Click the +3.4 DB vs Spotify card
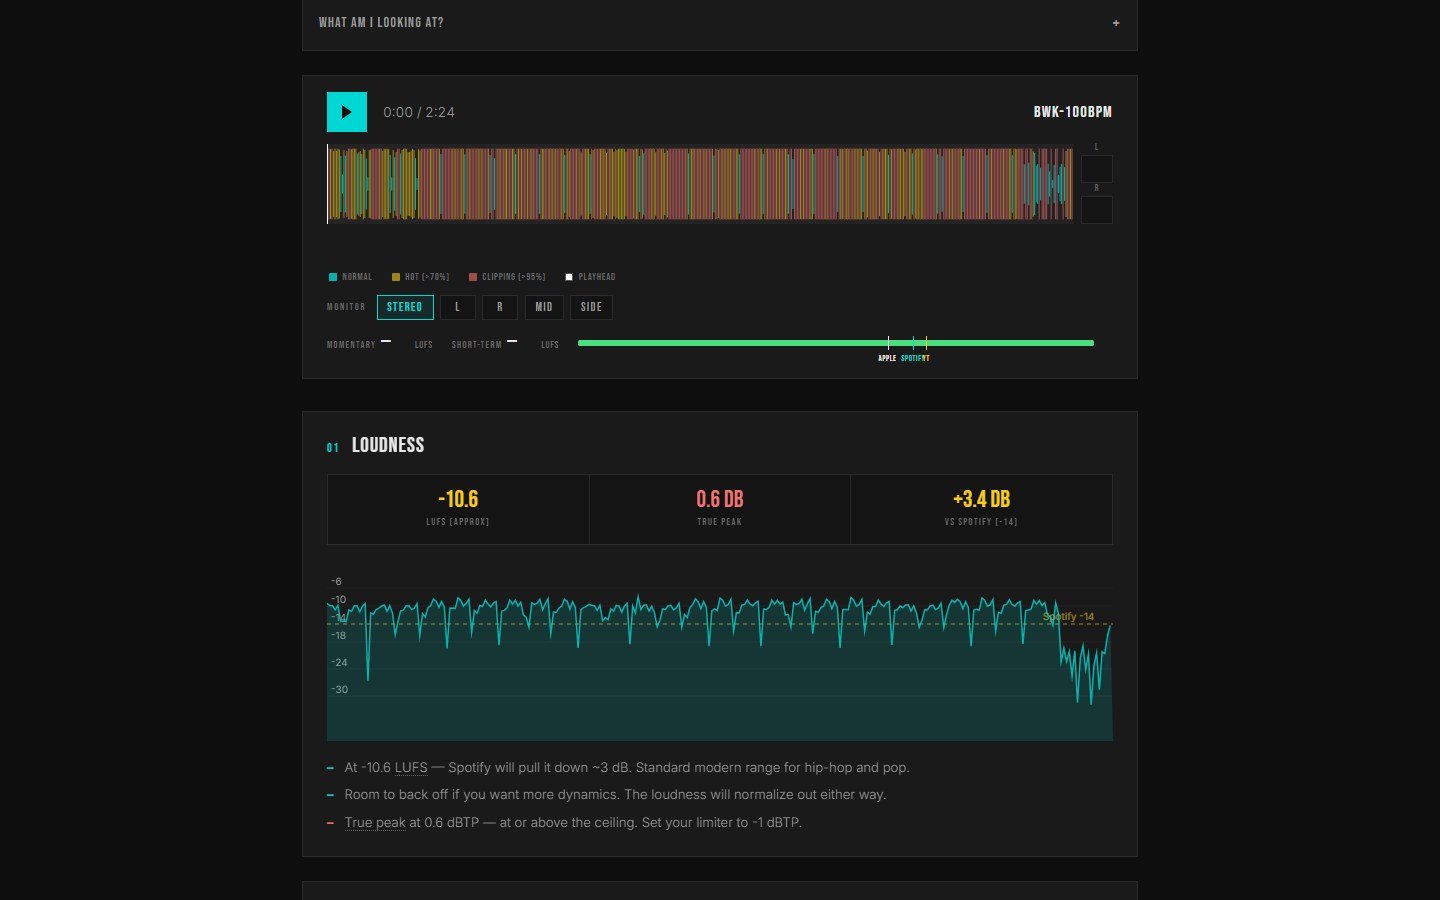Image resolution: width=1440 pixels, height=900 pixels. [x=981, y=509]
